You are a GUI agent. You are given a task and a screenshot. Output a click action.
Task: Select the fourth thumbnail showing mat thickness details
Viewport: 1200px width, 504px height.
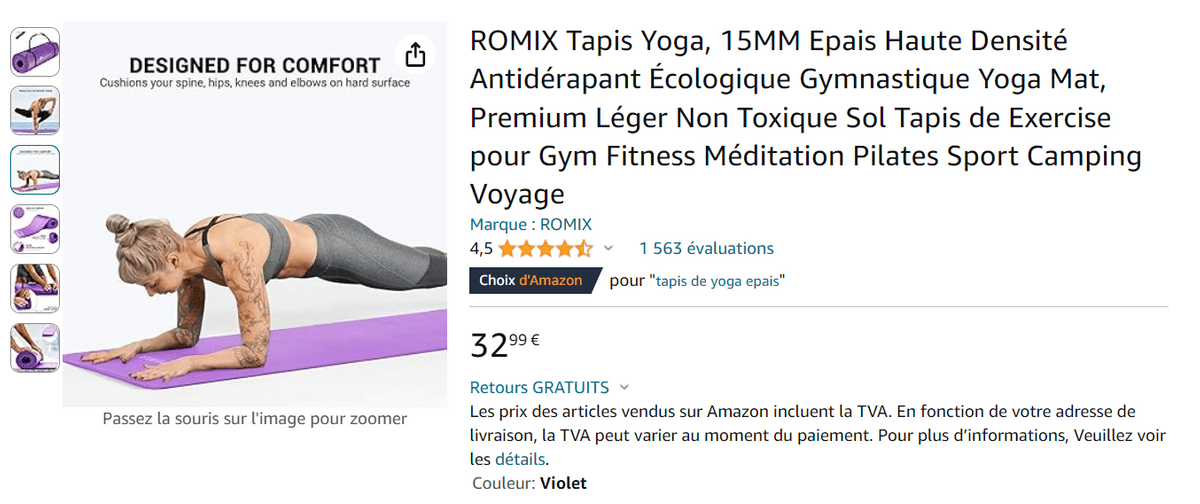pos(35,229)
